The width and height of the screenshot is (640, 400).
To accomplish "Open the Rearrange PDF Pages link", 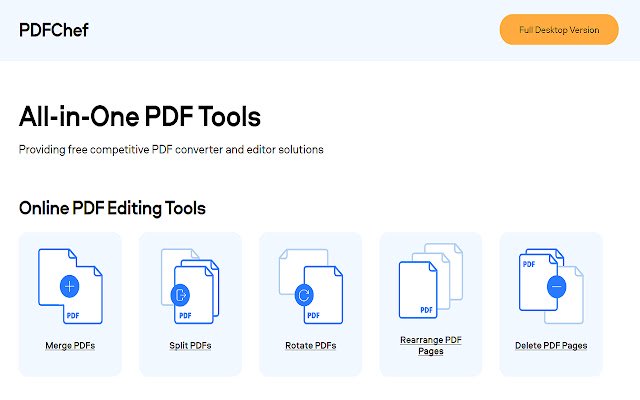I will 431,345.
